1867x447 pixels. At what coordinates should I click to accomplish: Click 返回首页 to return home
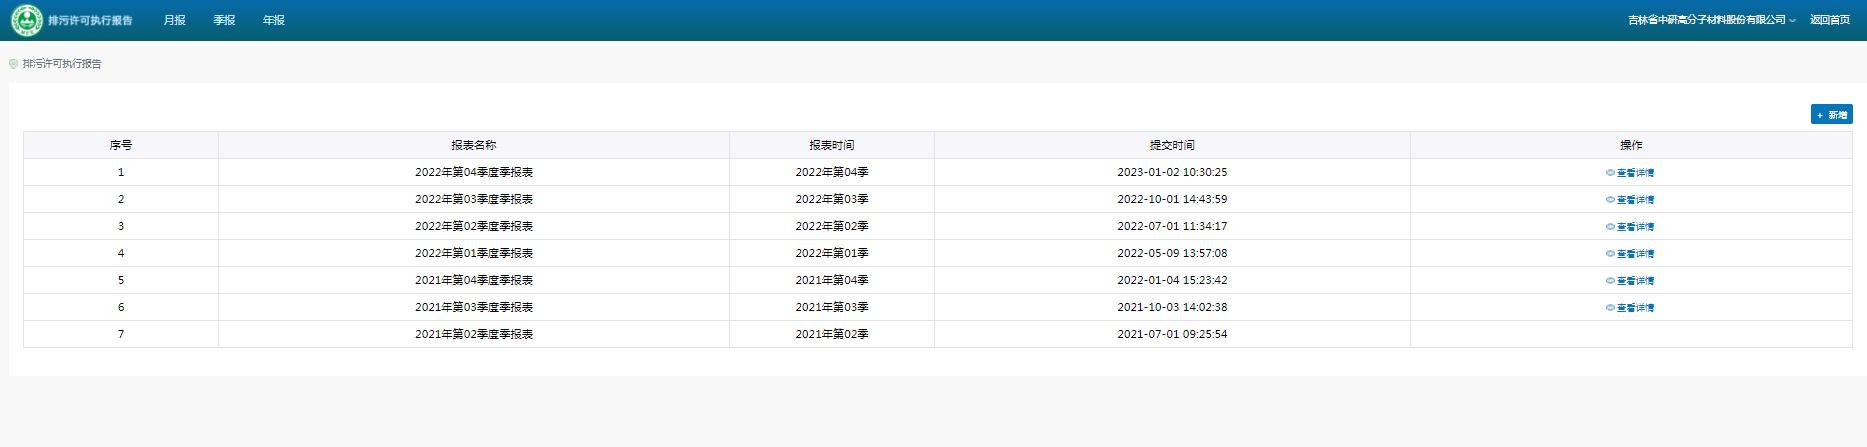click(1829, 20)
